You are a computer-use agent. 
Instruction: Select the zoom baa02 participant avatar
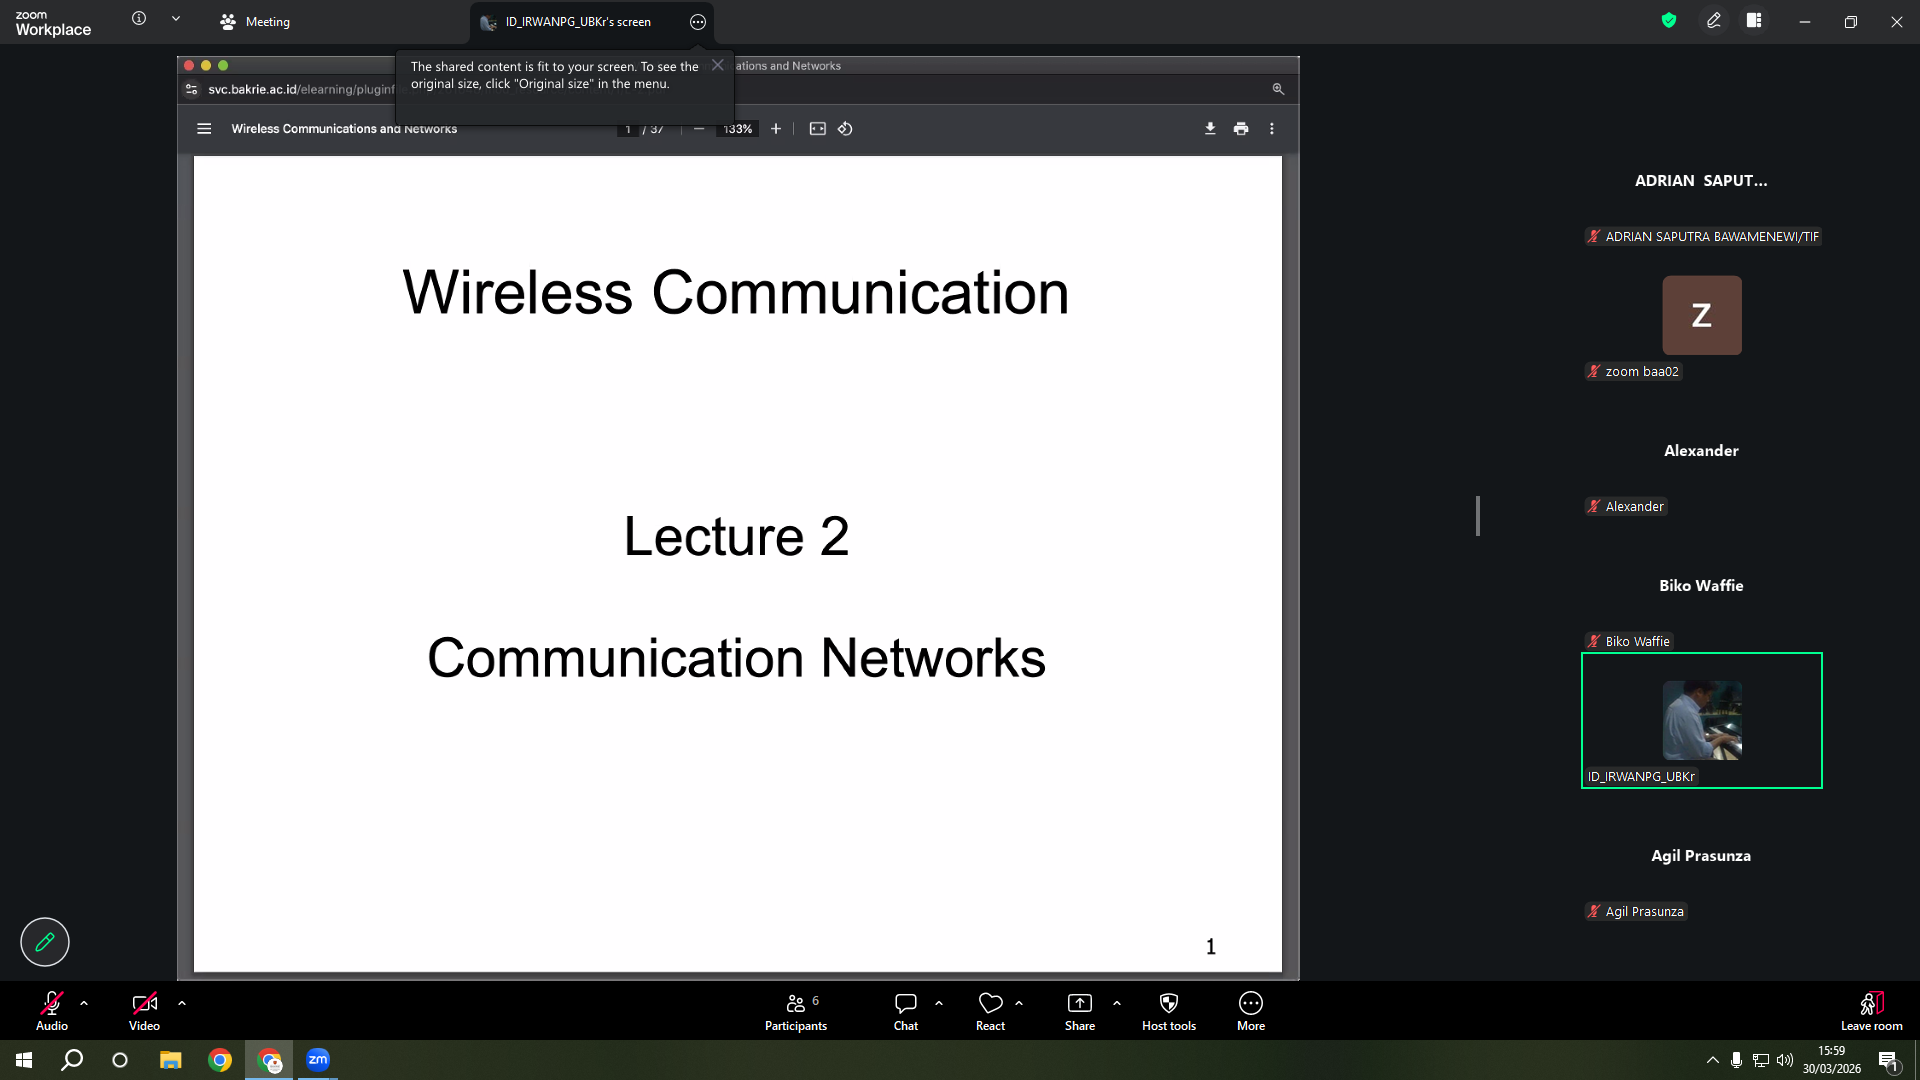click(1702, 315)
